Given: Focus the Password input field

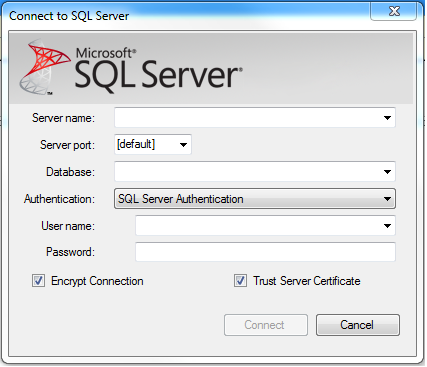Looking at the screenshot, I should 265,252.
